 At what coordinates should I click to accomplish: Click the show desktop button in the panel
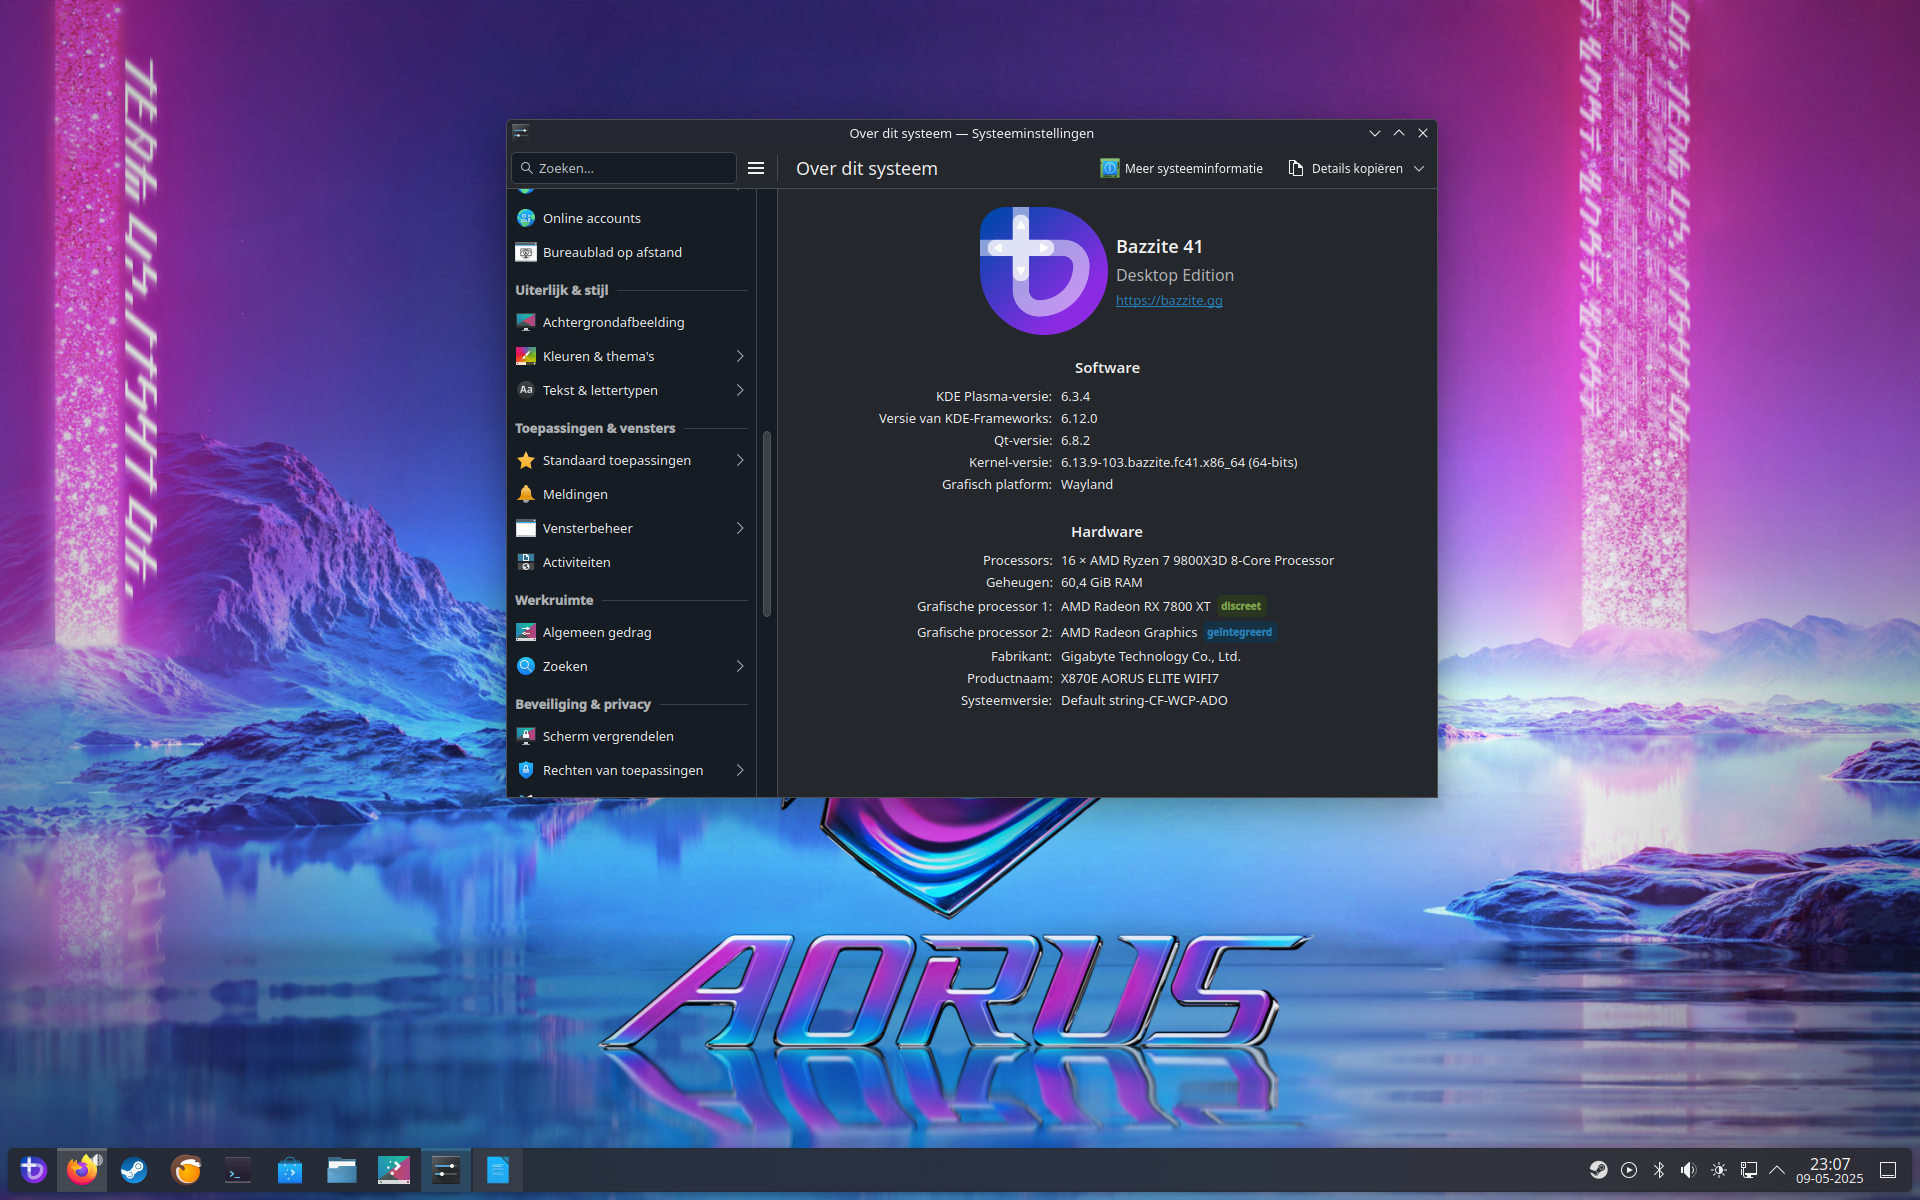(1888, 1170)
